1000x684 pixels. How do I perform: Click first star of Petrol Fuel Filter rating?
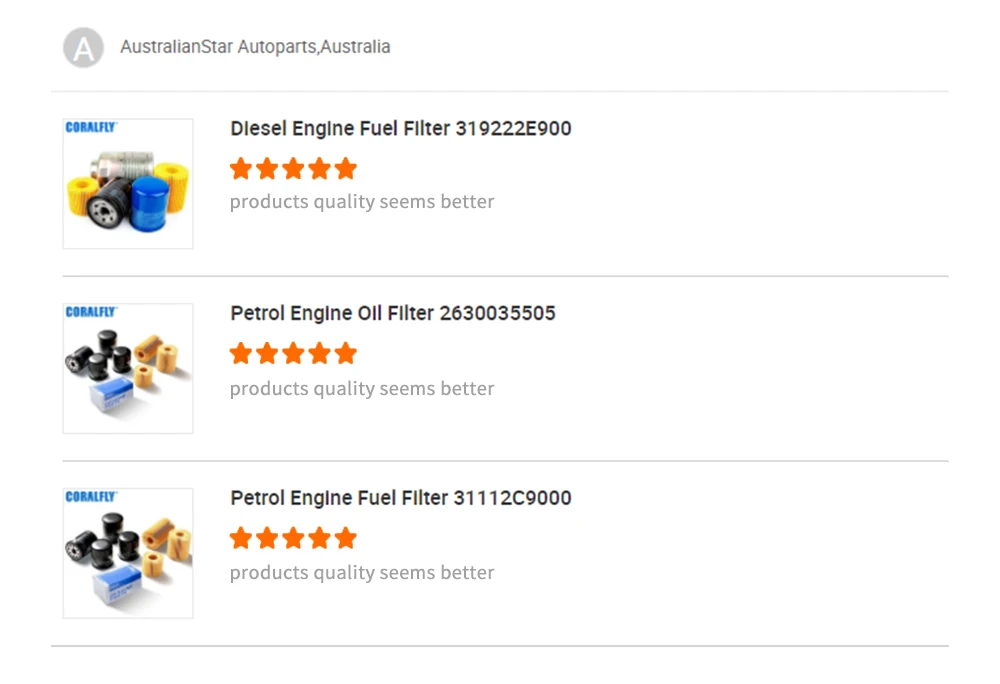click(x=241, y=538)
